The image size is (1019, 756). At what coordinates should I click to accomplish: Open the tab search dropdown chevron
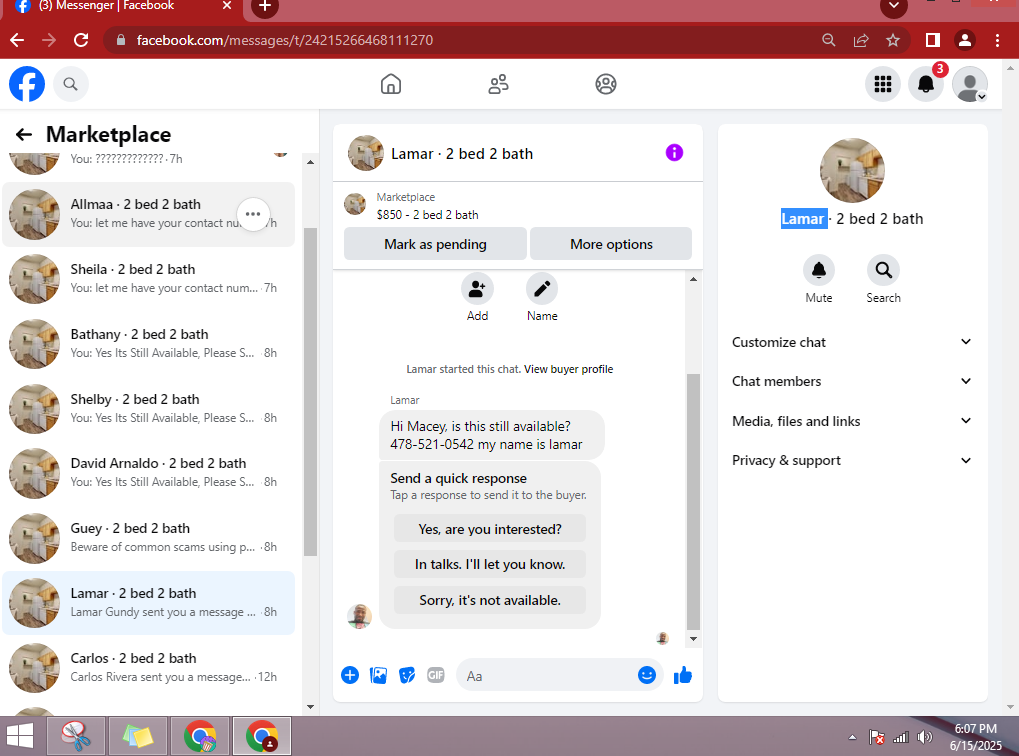pos(894,6)
